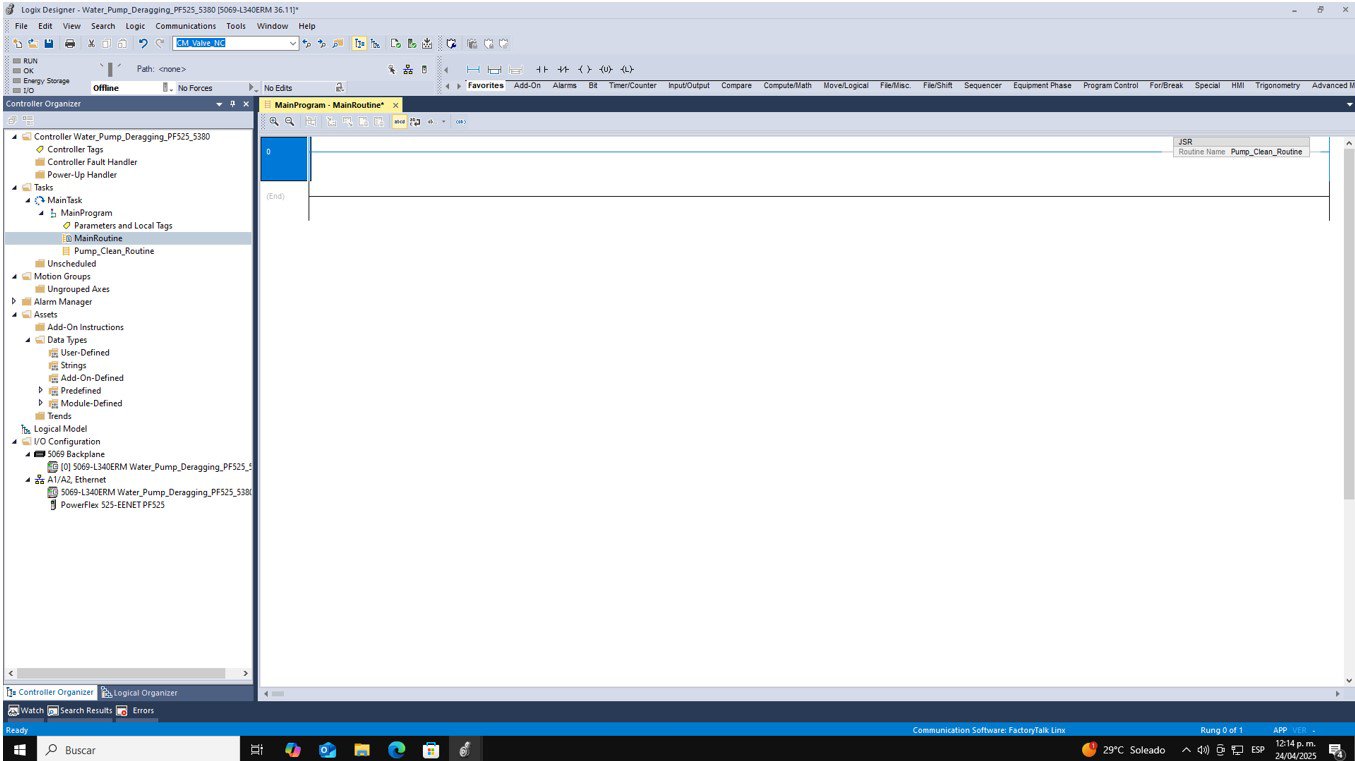The width and height of the screenshot is (1355, 761).
Task: Expand the Predefined data types node
Action: pyautogui.click(x=41, y=391)
